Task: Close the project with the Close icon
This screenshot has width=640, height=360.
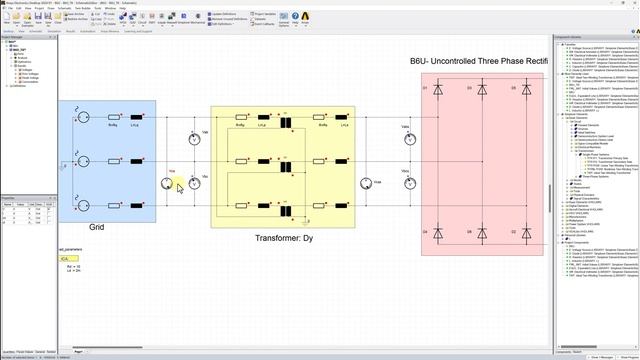Action: pos(58,18)
